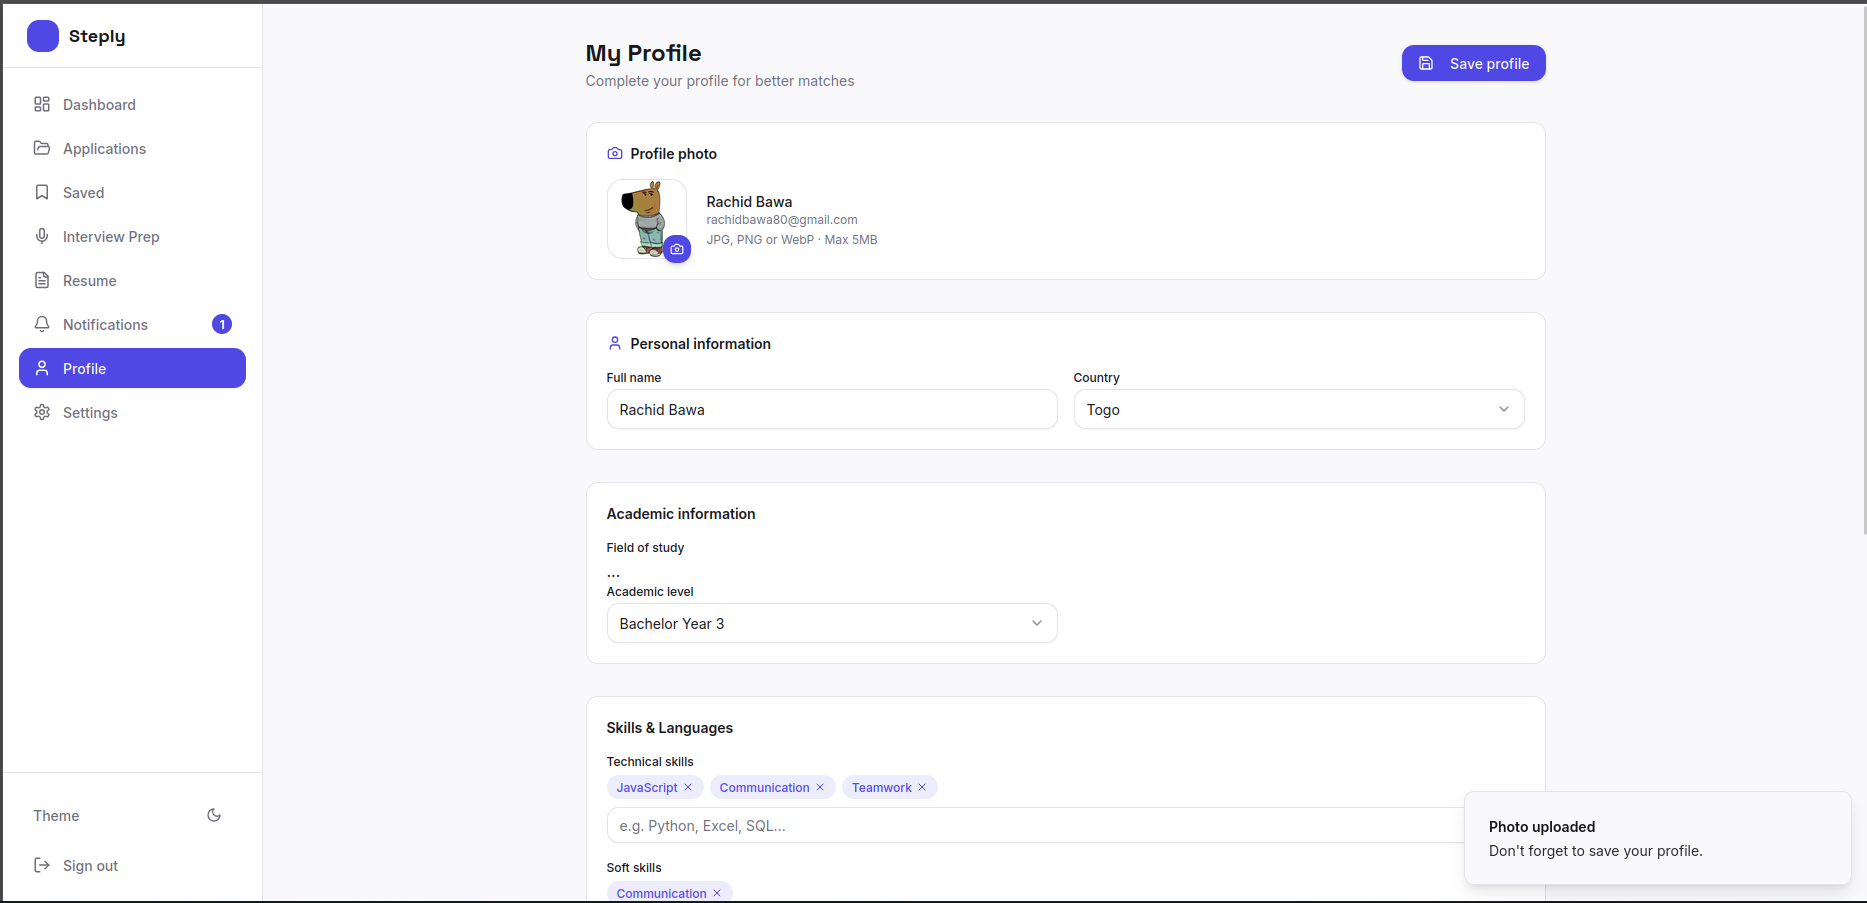View Notifications in sidebar

tap(105, 325)
